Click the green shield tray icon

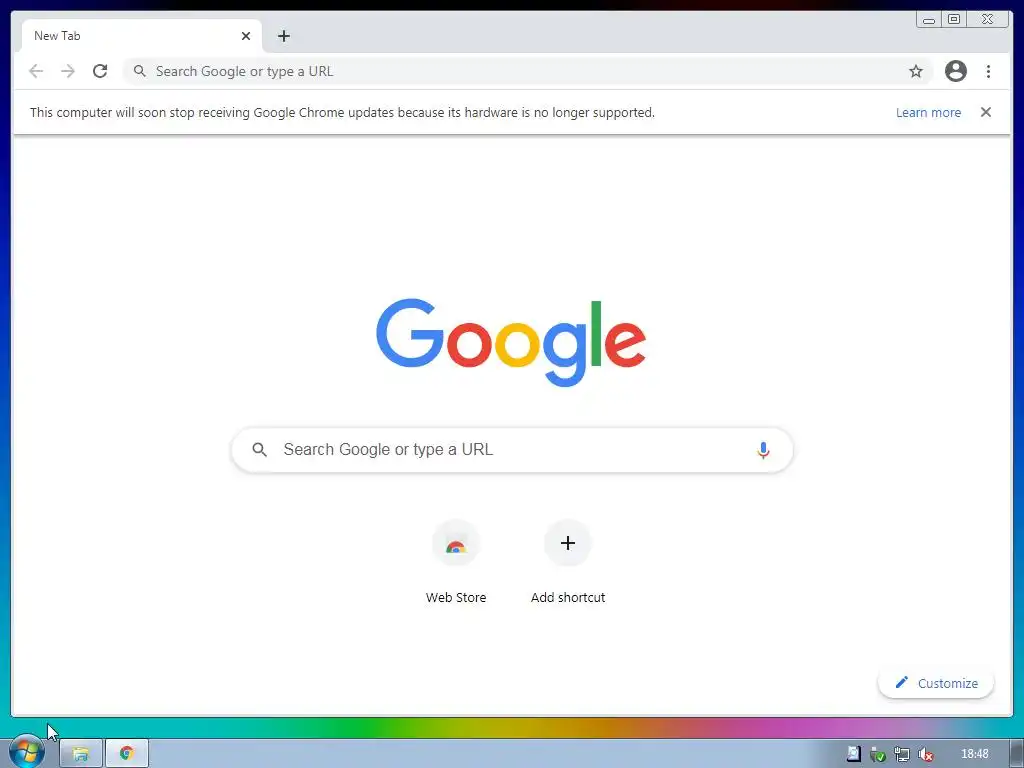pos(878,754)
